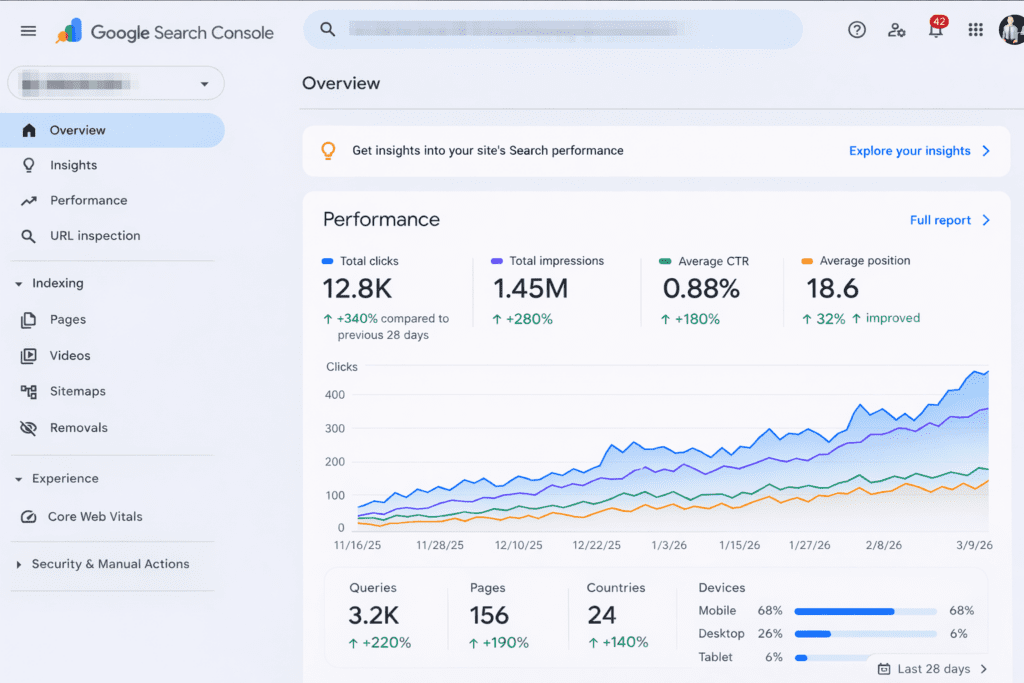Click the Core Web Vitals gauge icon
1024x683 pixels.
coord(28,516)
